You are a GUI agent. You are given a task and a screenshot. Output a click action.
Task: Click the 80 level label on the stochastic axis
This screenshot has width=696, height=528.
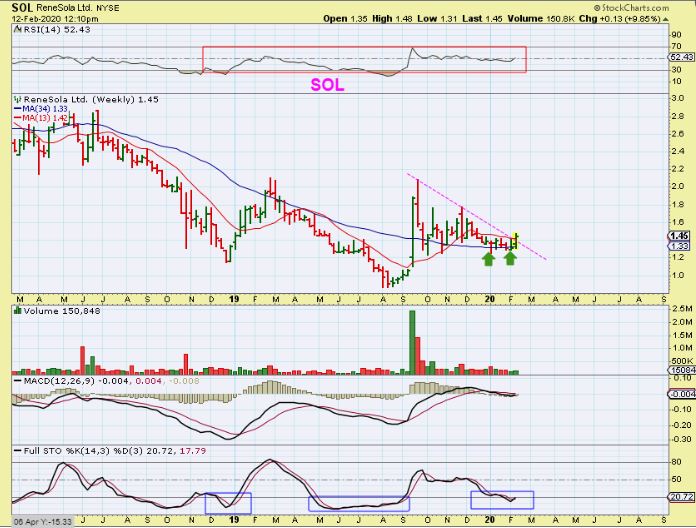676,462
